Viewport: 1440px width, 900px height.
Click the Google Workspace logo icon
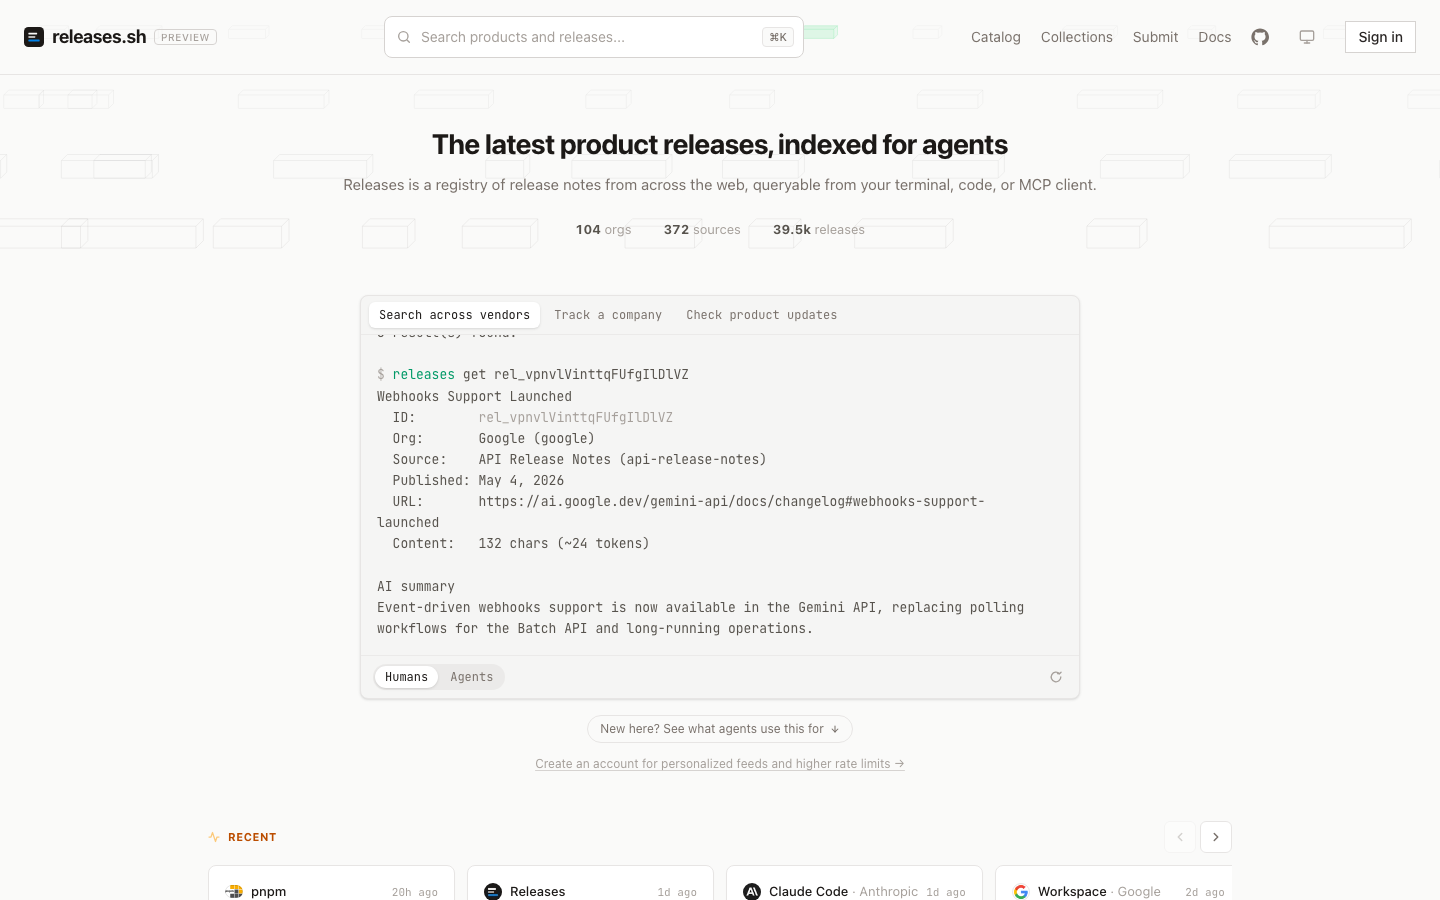coord(1021,891)
